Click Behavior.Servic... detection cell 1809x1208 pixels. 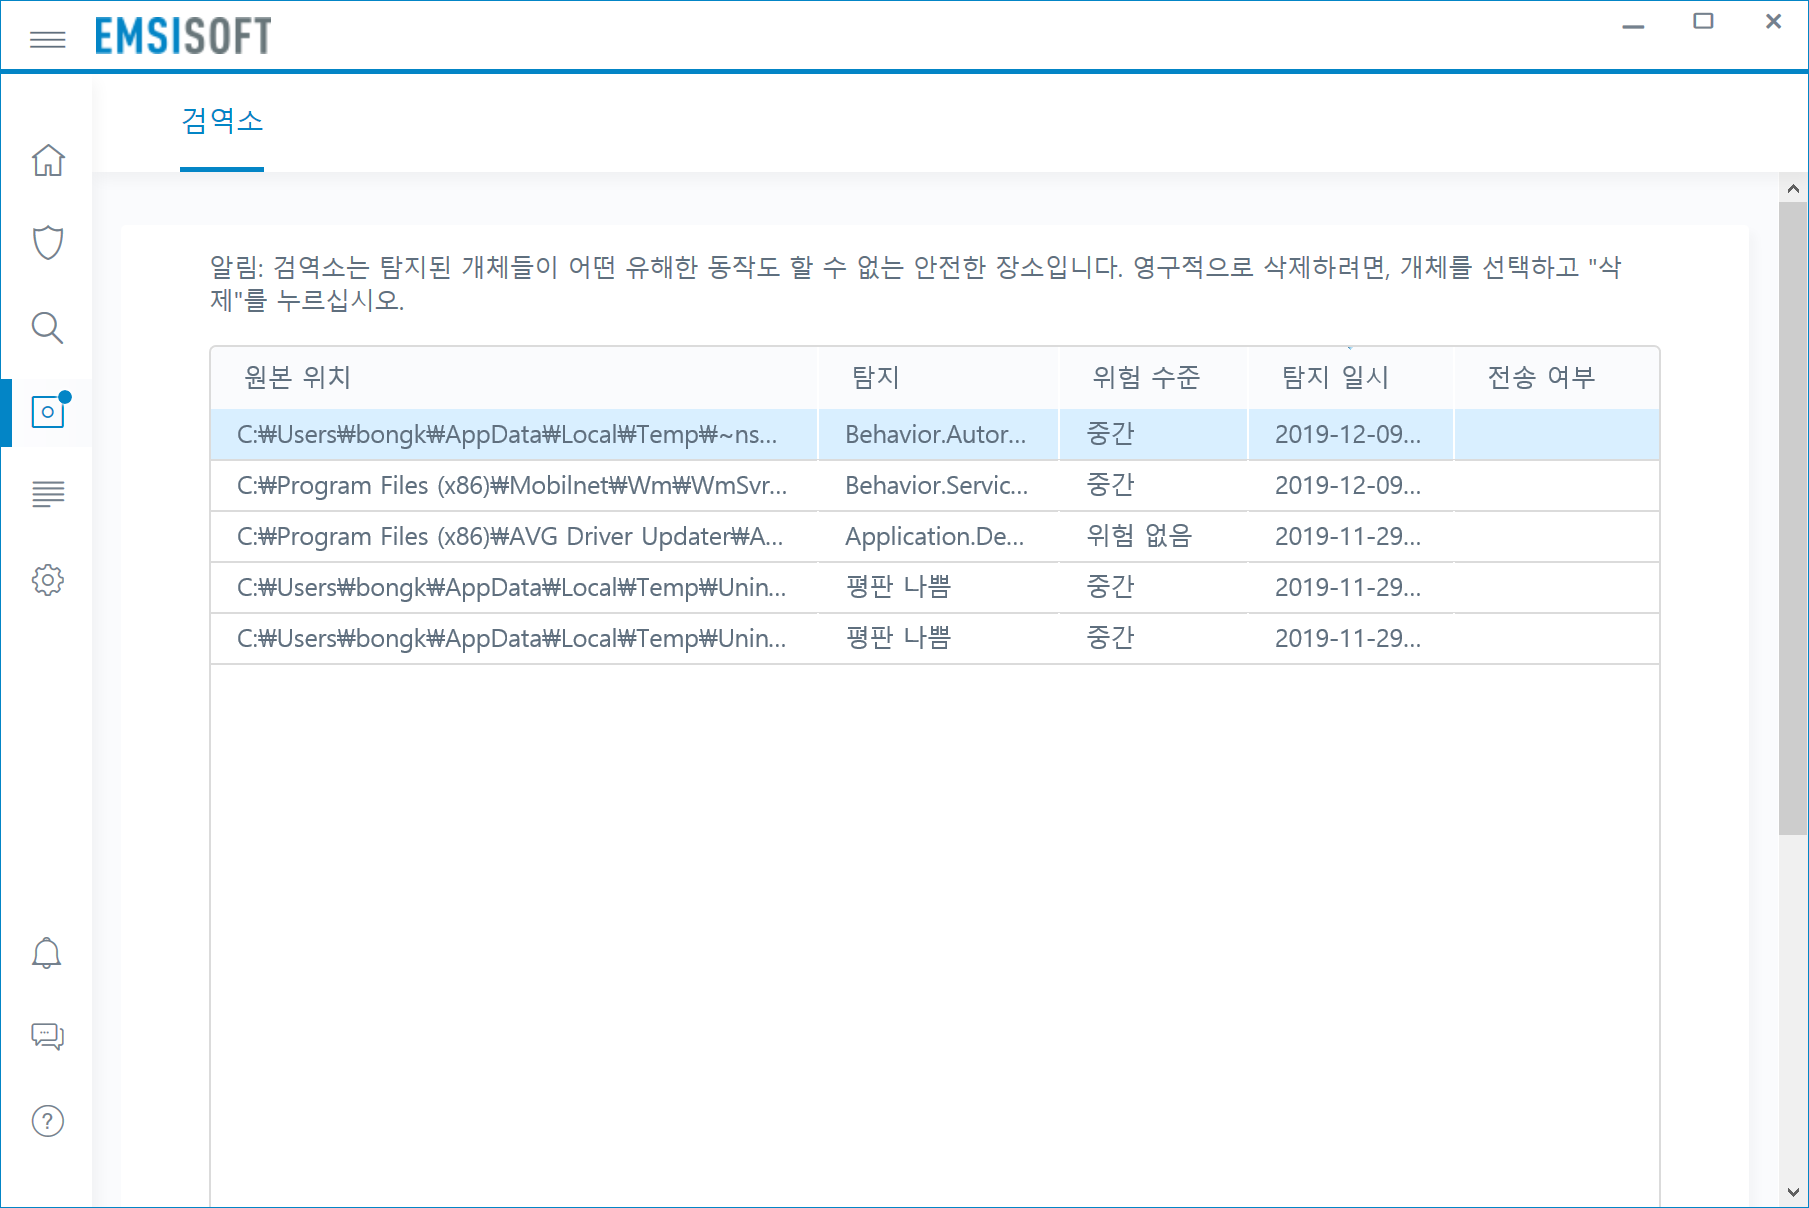click(938, 485)
